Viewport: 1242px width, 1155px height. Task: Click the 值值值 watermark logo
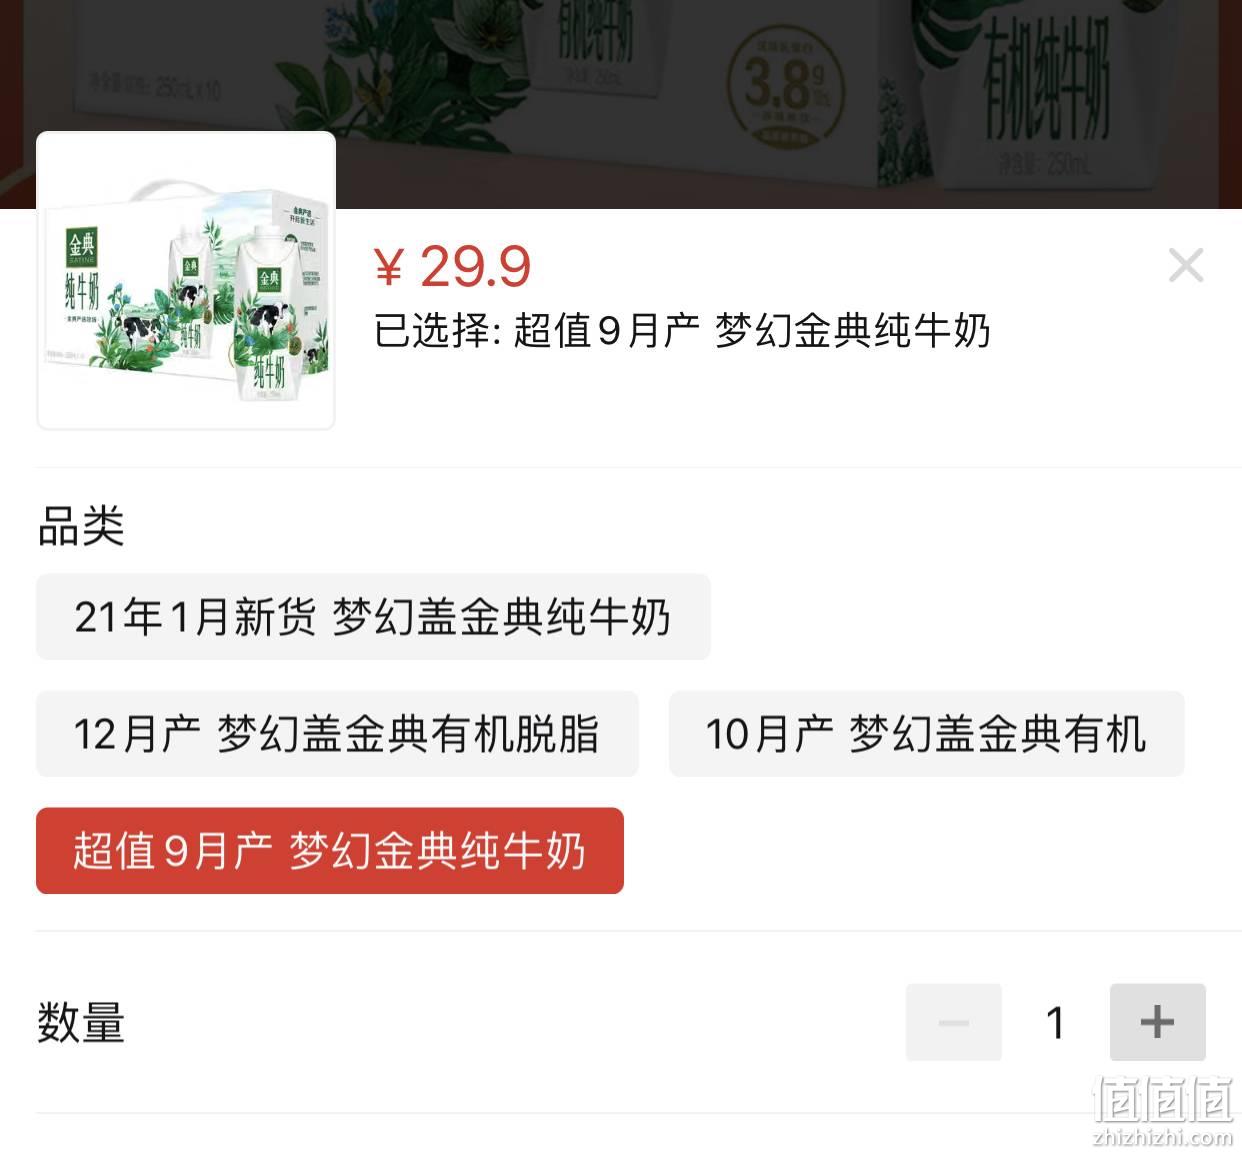[x=1163, y=1100]
